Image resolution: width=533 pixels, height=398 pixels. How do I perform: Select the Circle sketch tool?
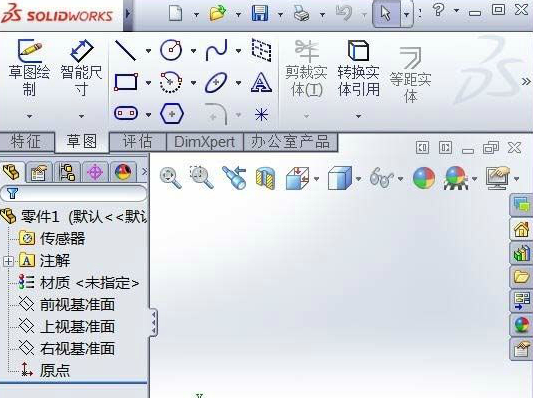click(x=171, y=50)
